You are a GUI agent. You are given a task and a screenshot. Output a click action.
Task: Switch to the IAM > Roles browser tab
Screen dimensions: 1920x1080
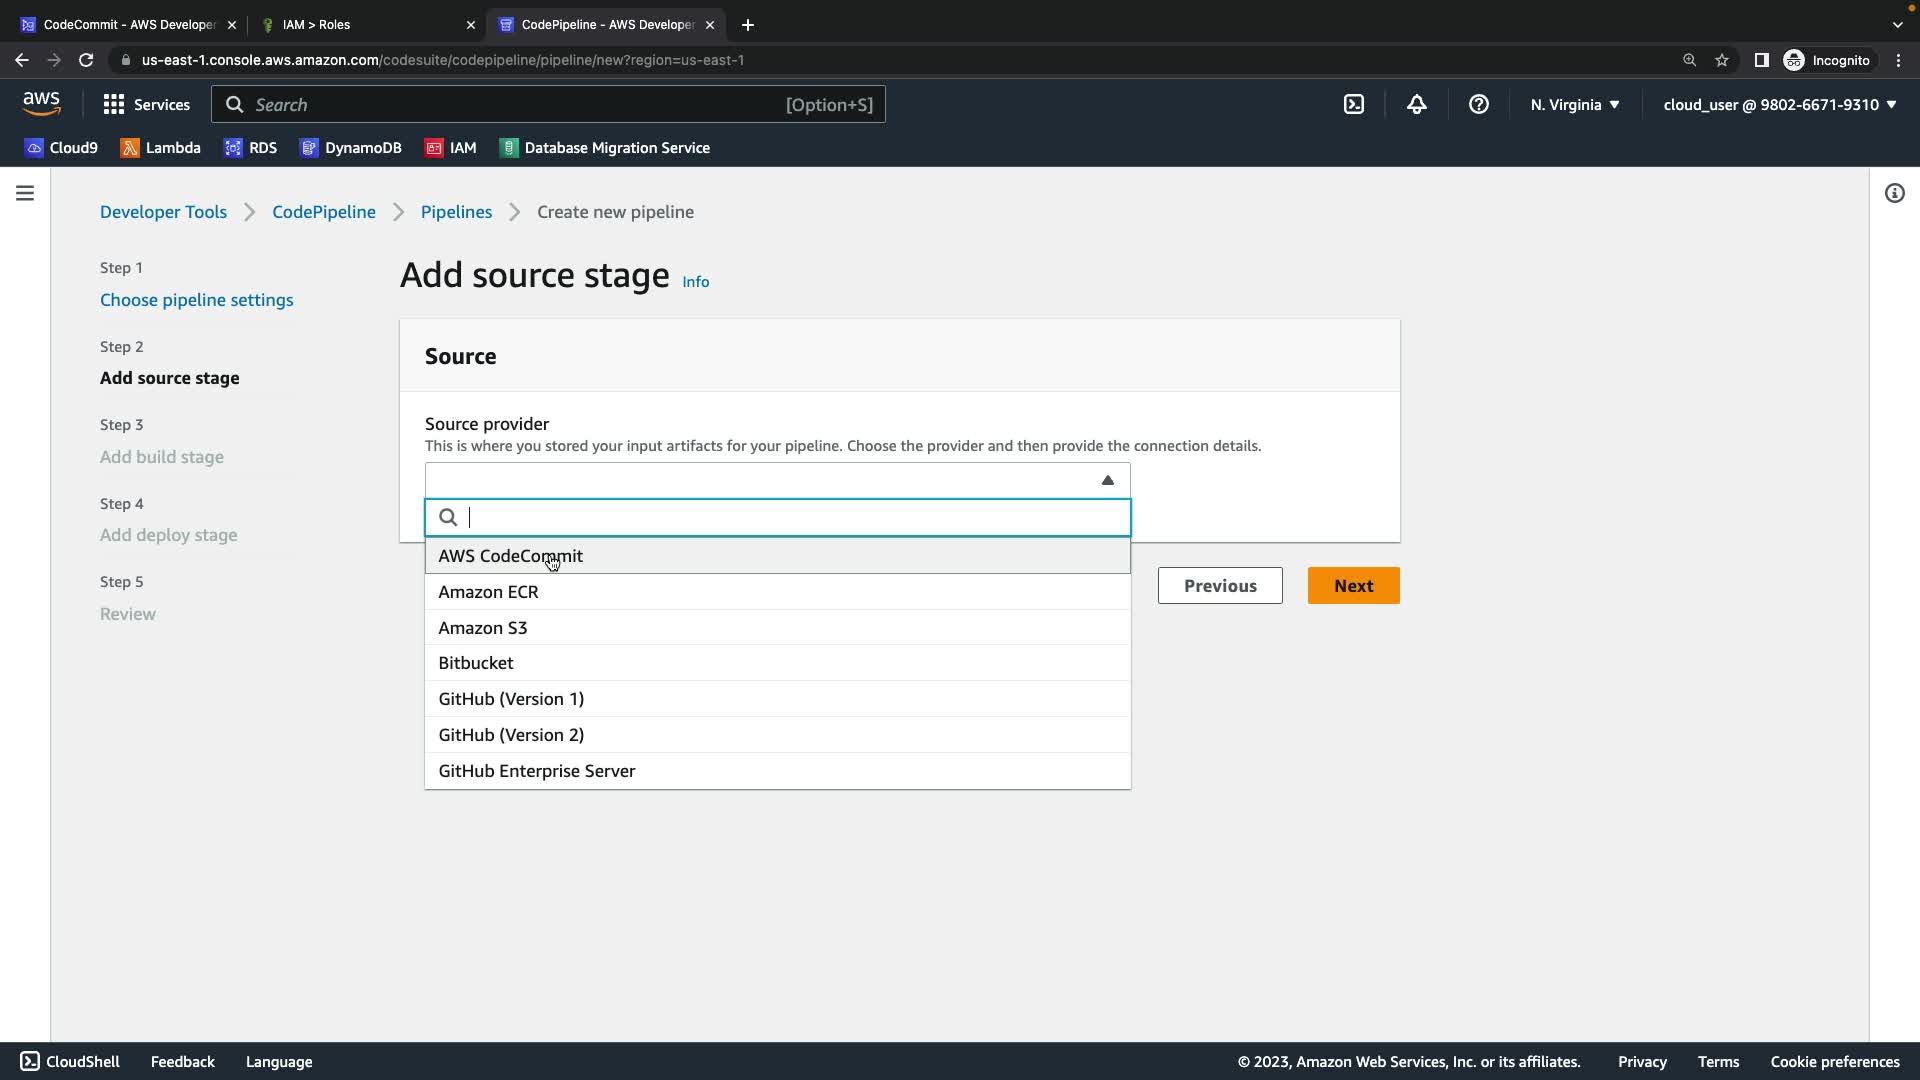(360, 24)
